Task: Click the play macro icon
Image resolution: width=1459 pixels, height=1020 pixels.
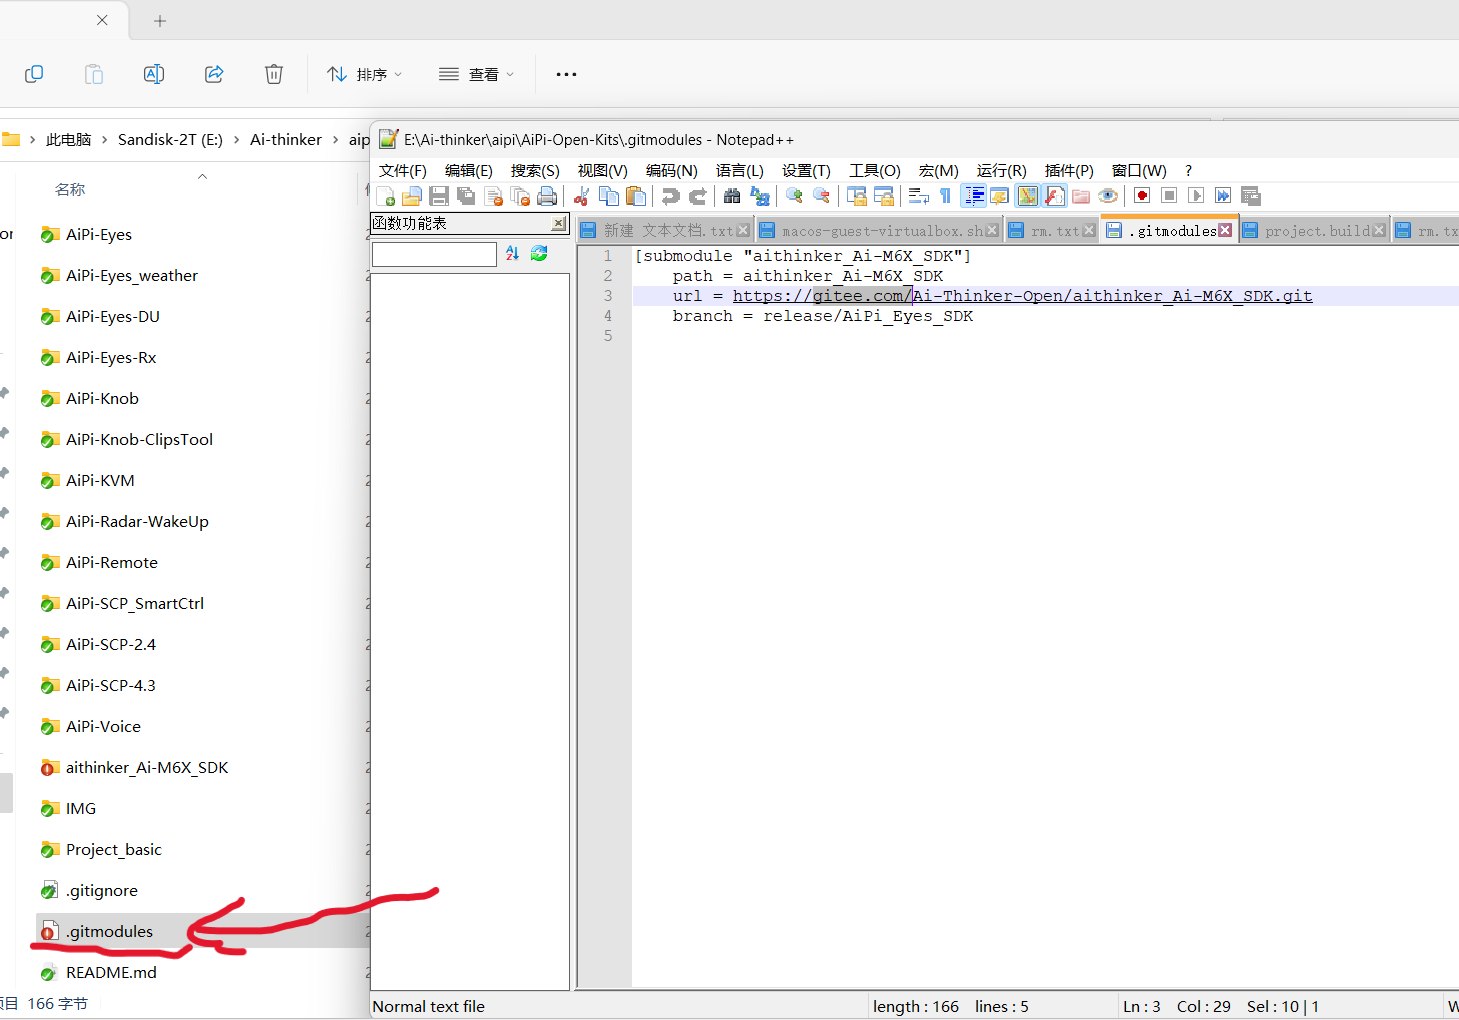Action: coord(1196,196)
